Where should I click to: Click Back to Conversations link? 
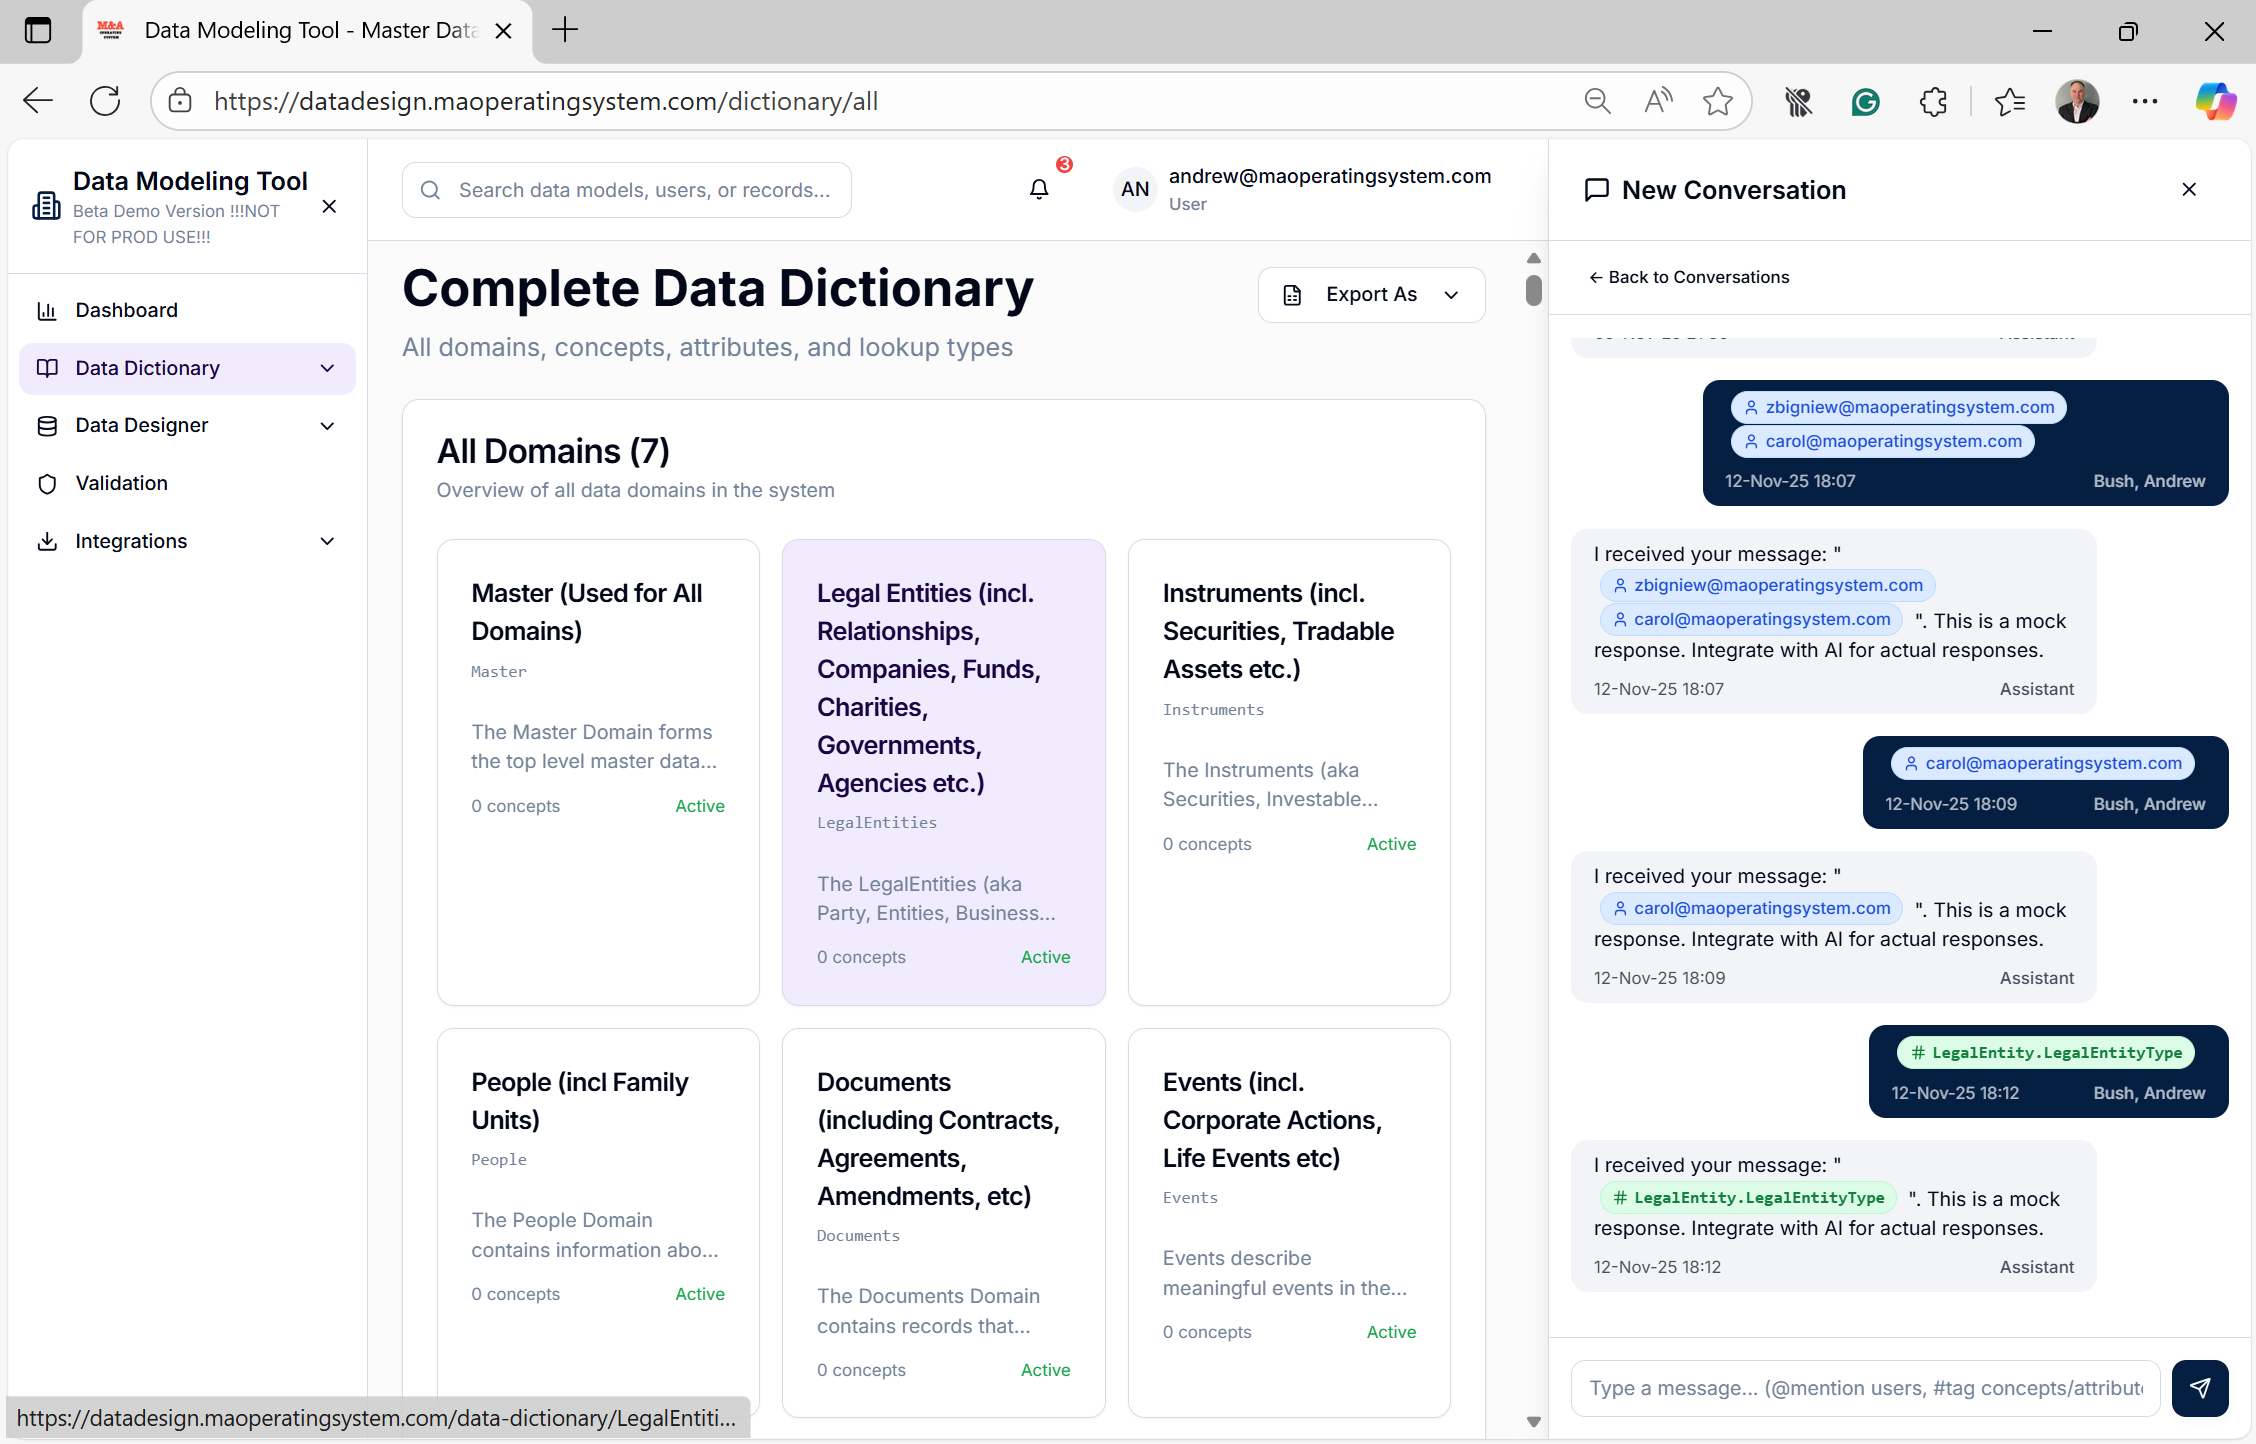pyautogui.click(x=1689, y=278)
